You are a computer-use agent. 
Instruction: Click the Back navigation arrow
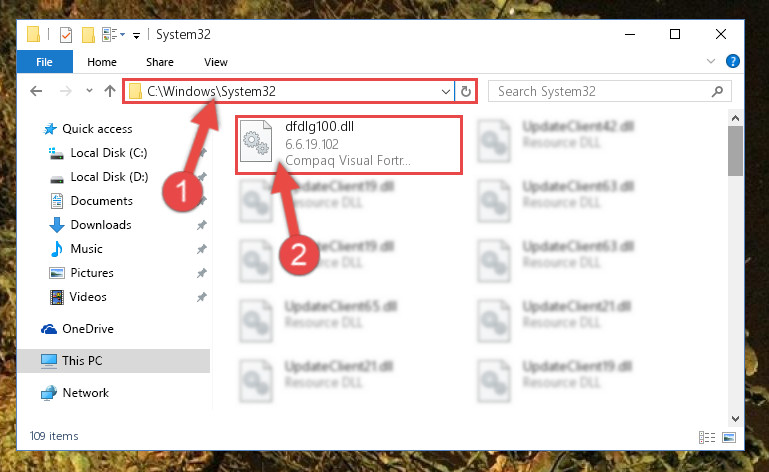point(36,91)
